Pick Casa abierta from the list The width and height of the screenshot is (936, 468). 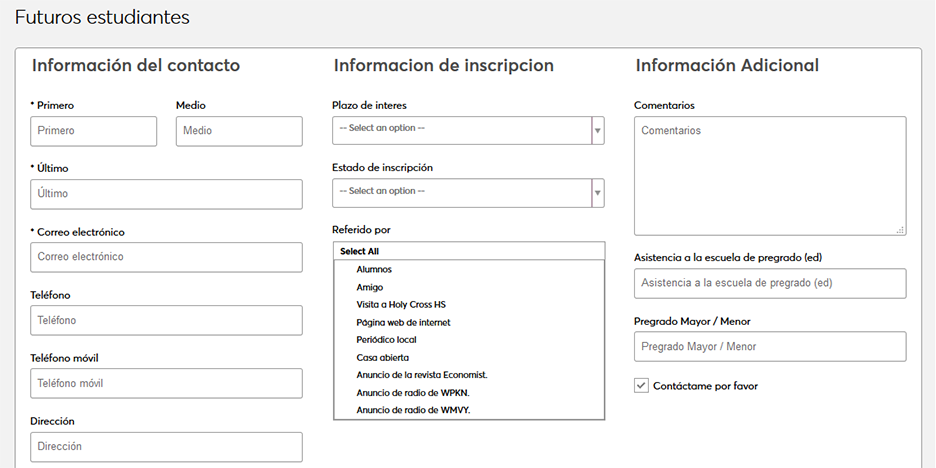click(383, 358)
